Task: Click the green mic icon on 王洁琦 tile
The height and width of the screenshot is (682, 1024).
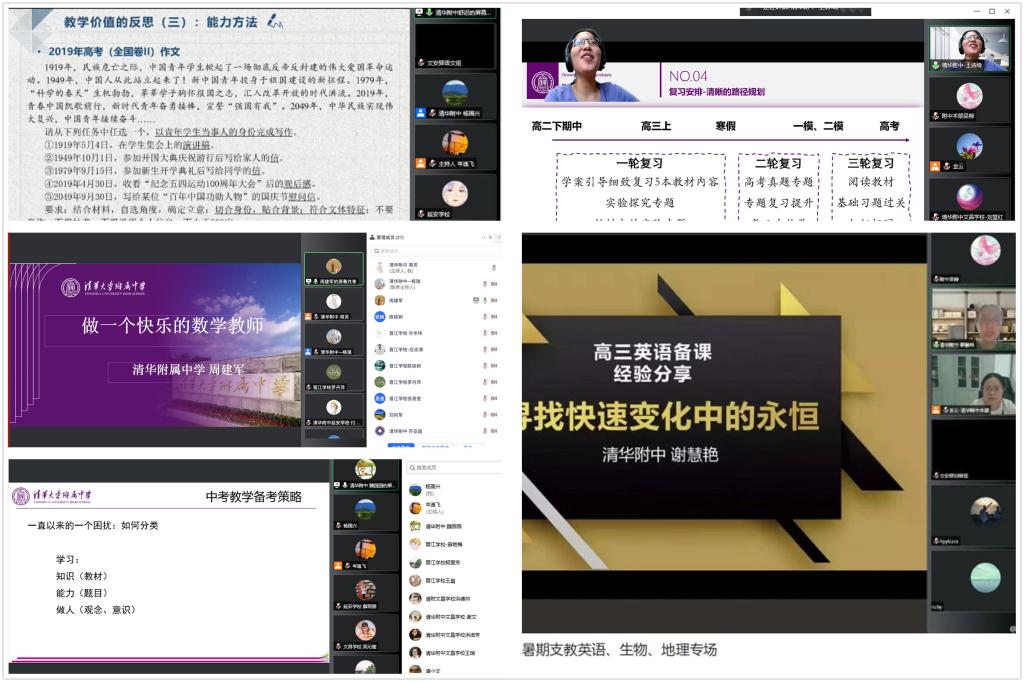Action: point(936,65)
